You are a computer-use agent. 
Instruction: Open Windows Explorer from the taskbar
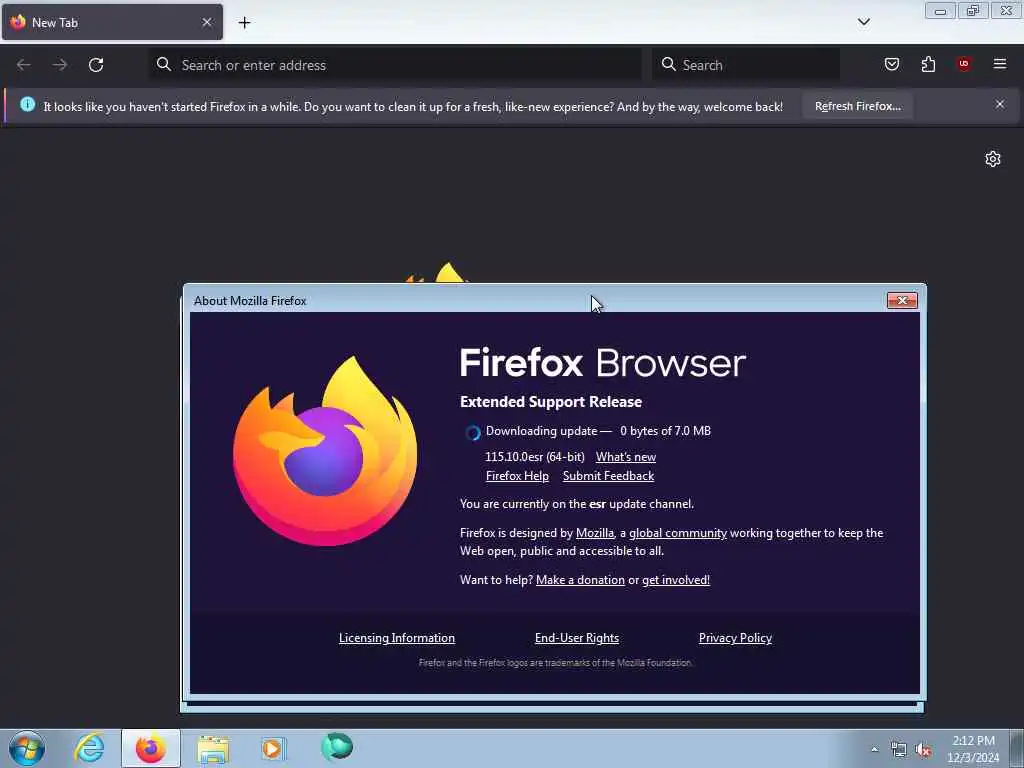tap(213, 749)
